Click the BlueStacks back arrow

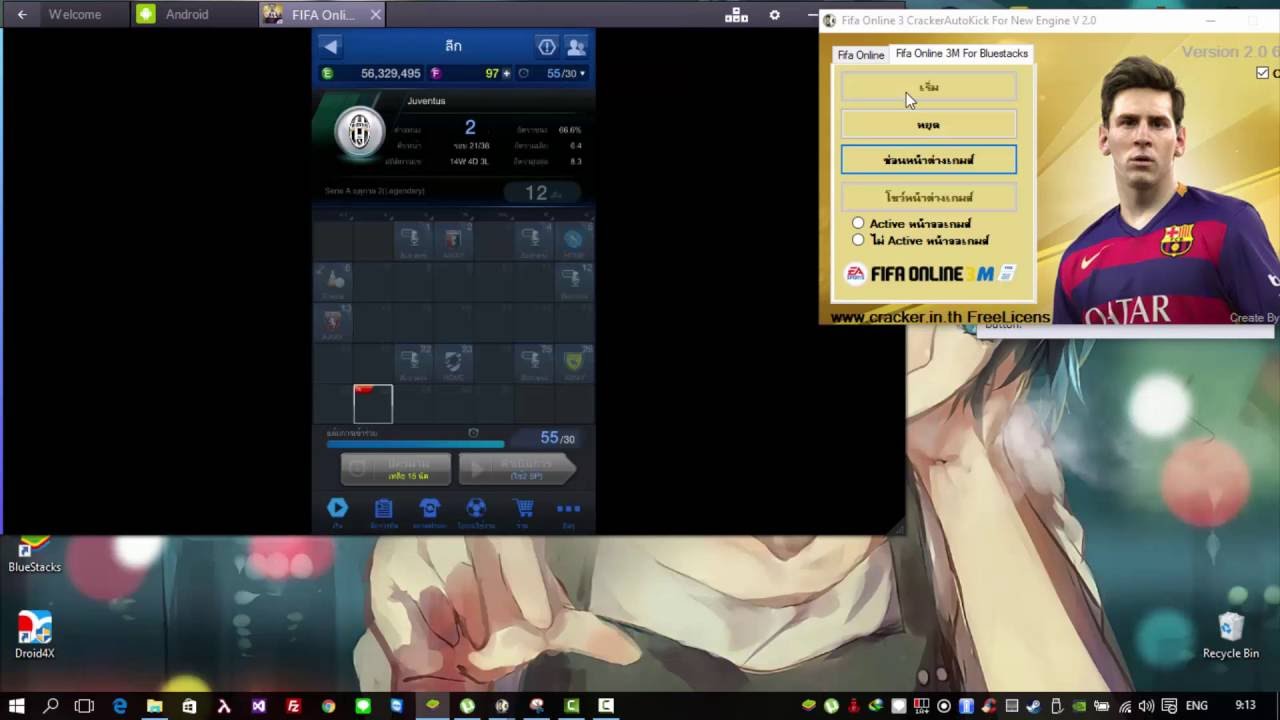point(22,14)
